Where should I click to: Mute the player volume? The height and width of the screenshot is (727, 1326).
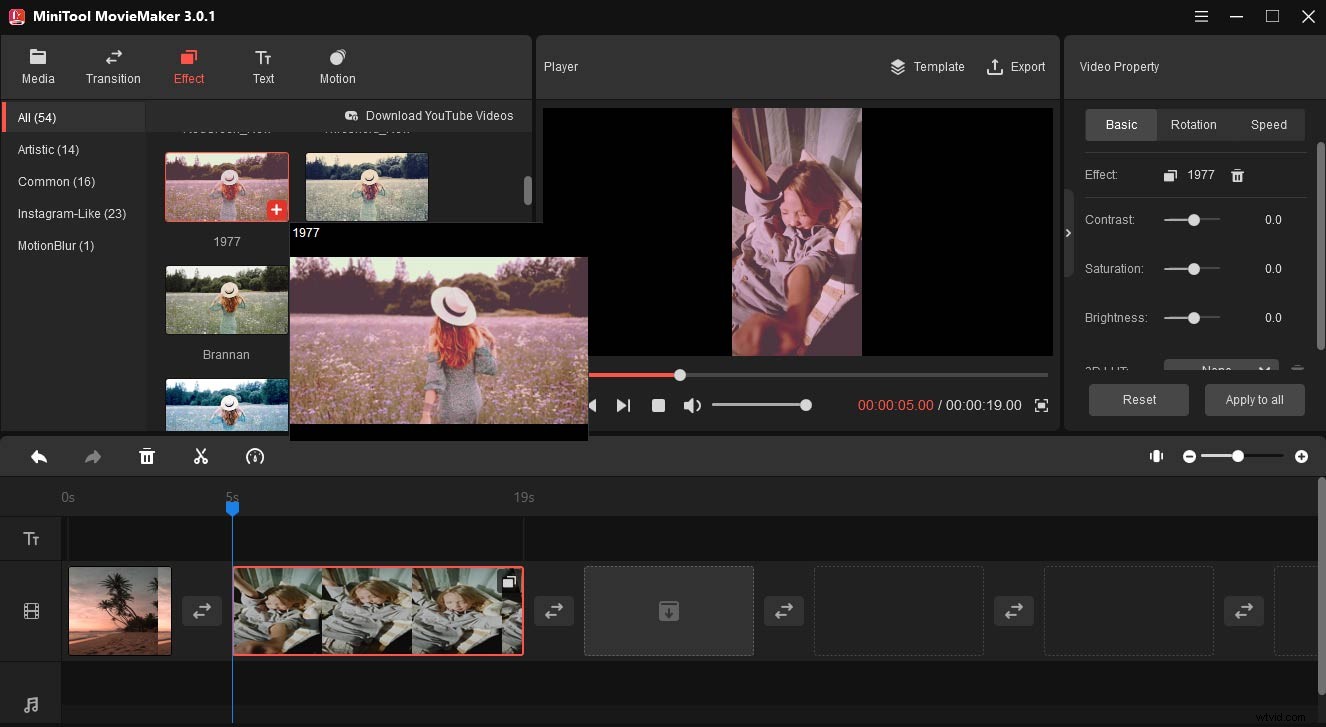(692, 405)
